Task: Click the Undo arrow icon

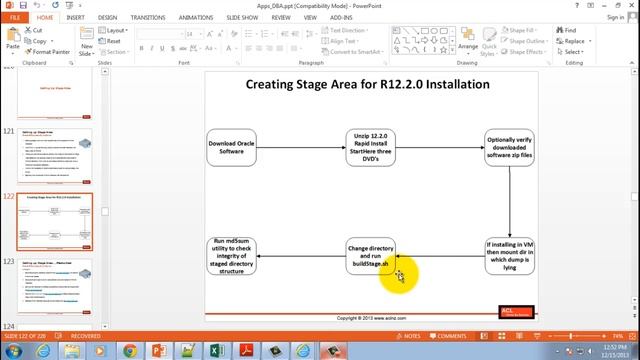Action: pyautogui.click(x=37, y=5)
